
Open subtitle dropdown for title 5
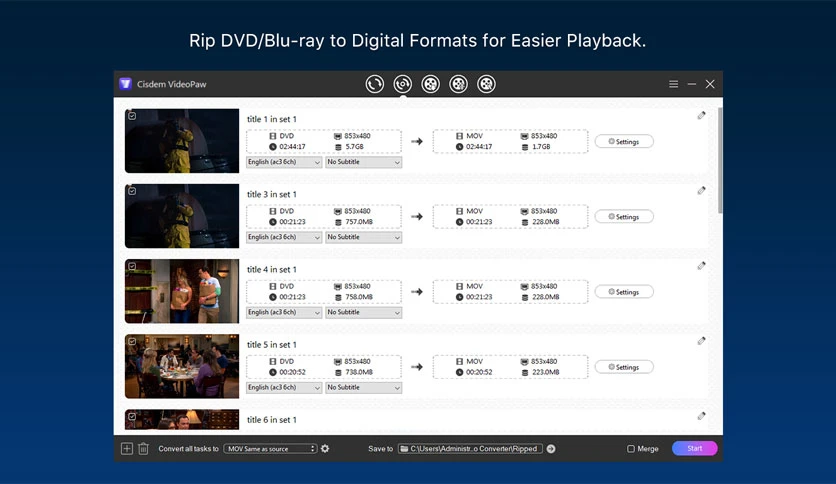(364, 388)
